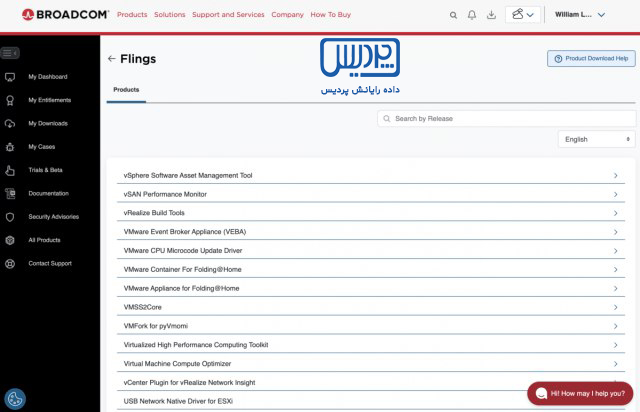Image resolution: width=640 pixels, height=412 pixels.
Task: Open the chat bubble icon
Action: [541, 393]
